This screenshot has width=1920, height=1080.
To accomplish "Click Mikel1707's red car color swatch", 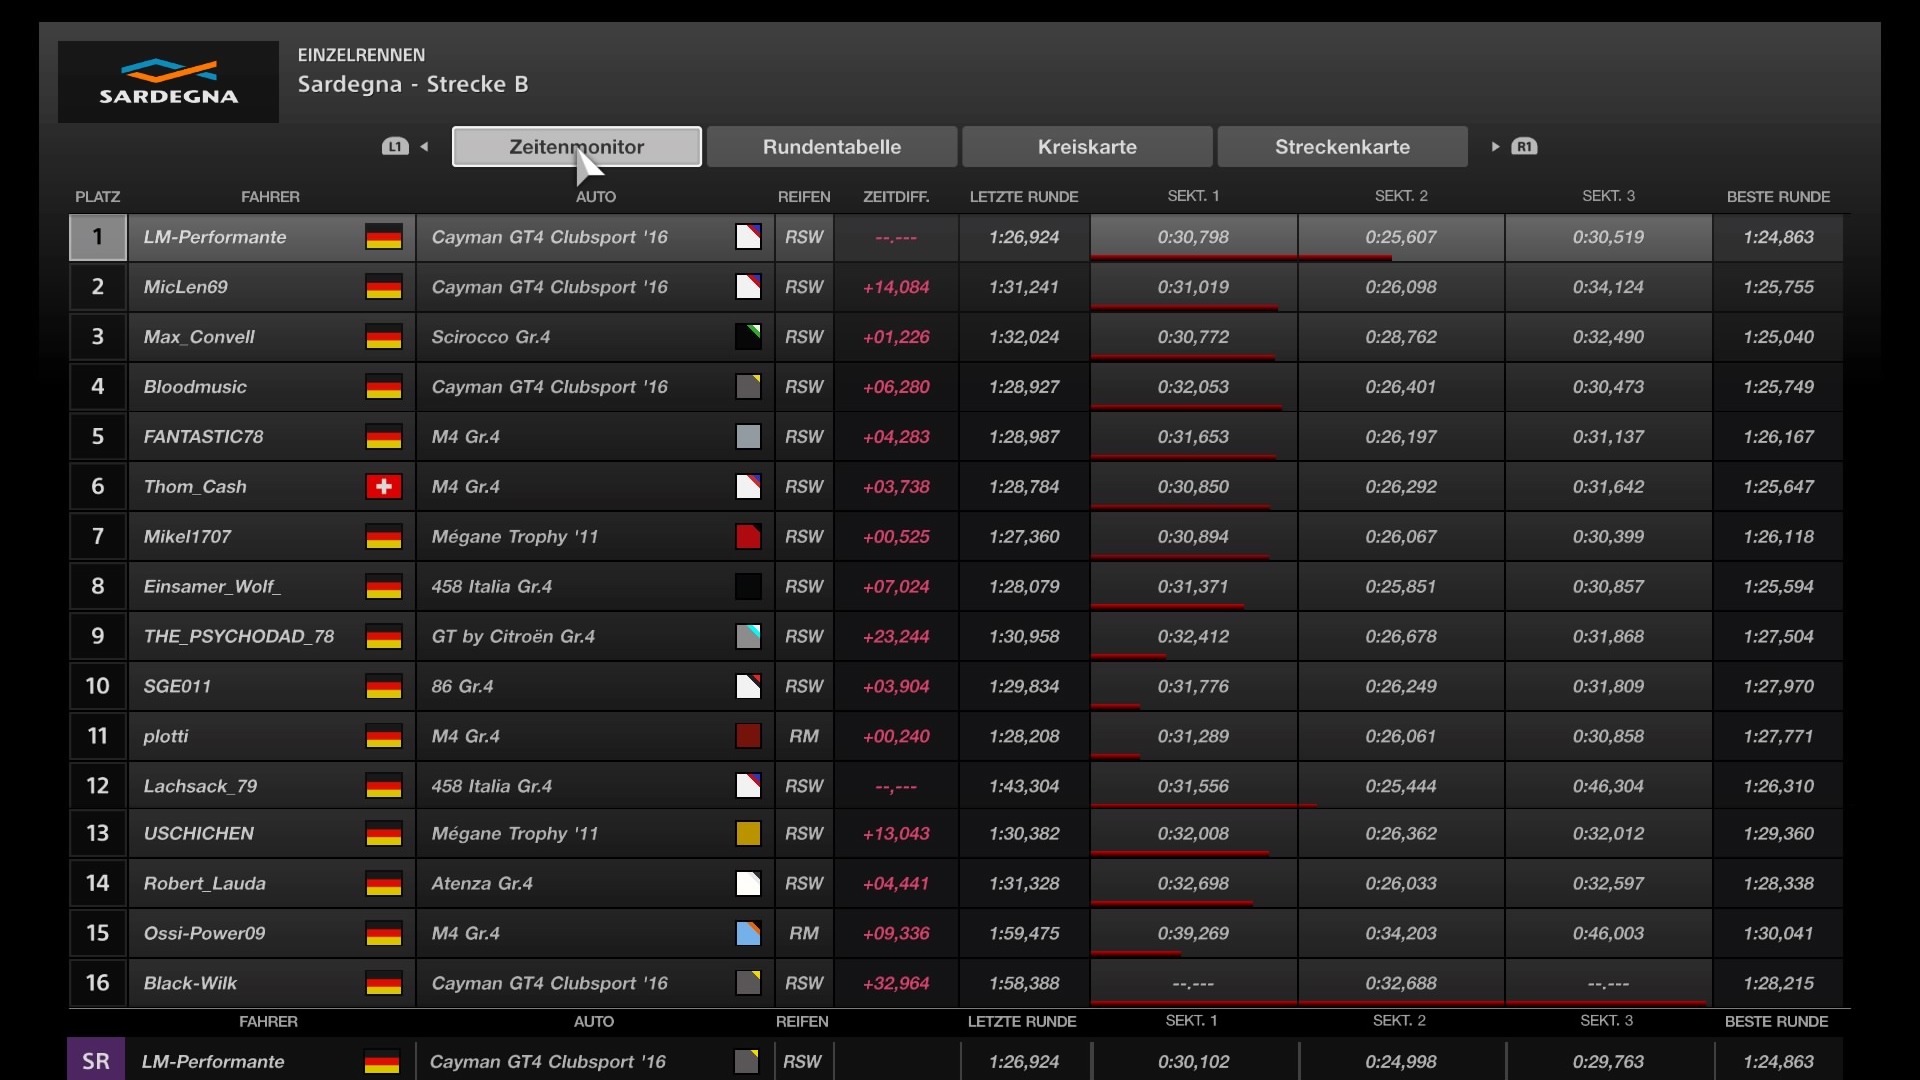I will click(x=748, y=537).
